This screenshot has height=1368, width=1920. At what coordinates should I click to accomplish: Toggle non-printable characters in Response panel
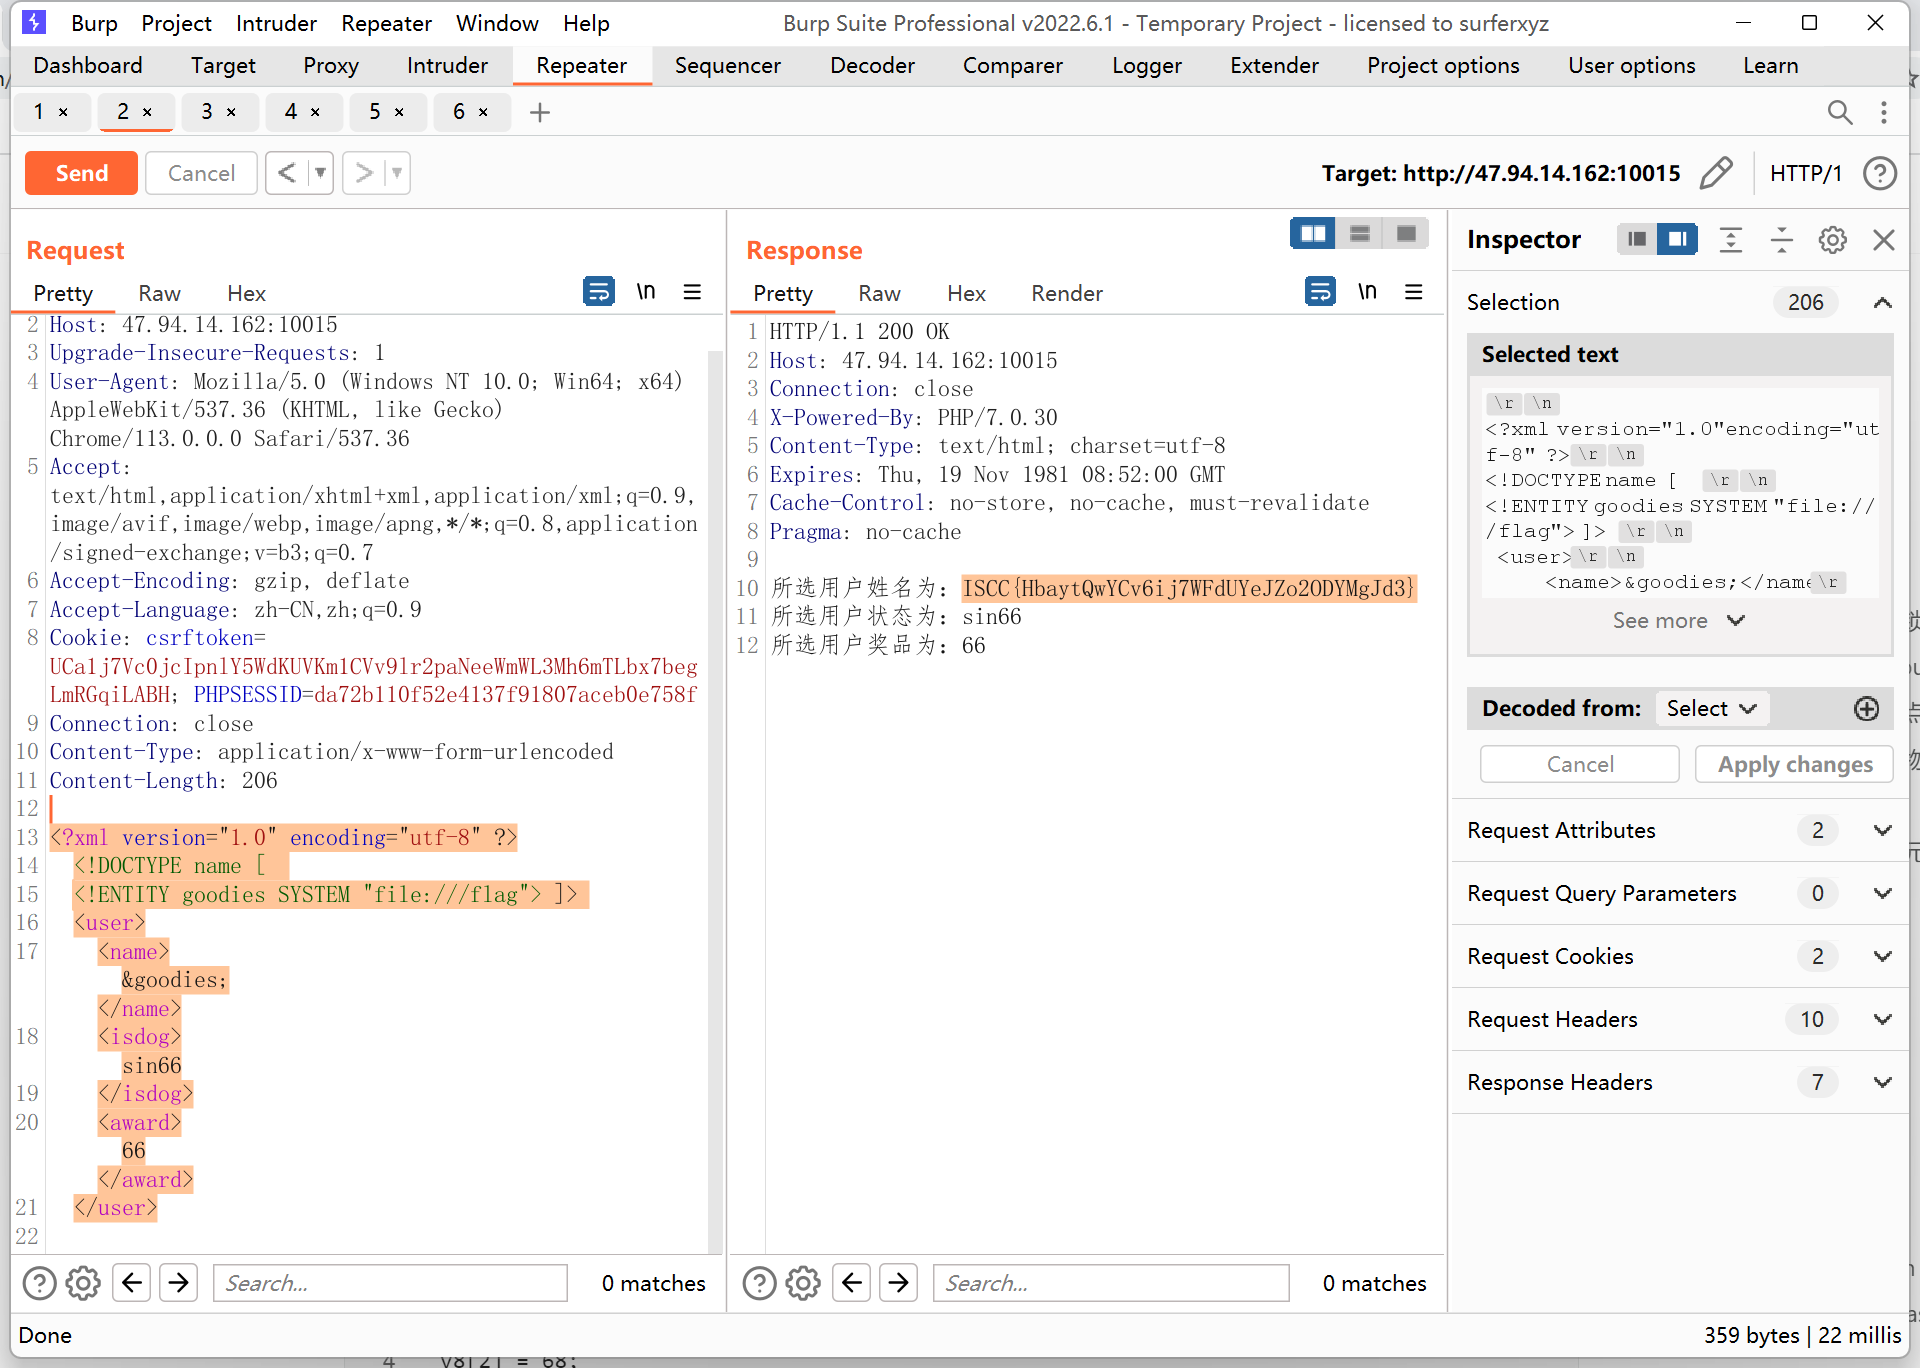point(1367,292)
